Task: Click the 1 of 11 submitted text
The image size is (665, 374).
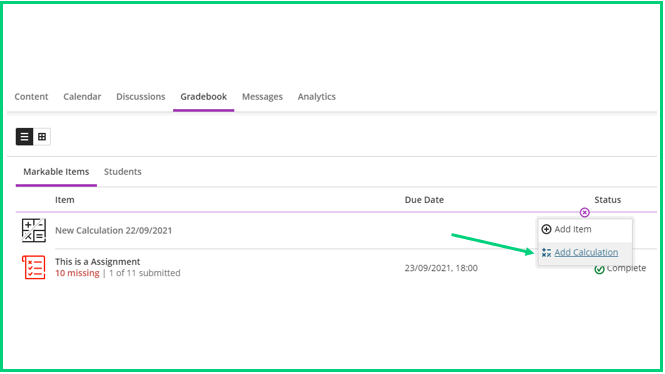Action: pyautogui.click(x=145, y=273)
